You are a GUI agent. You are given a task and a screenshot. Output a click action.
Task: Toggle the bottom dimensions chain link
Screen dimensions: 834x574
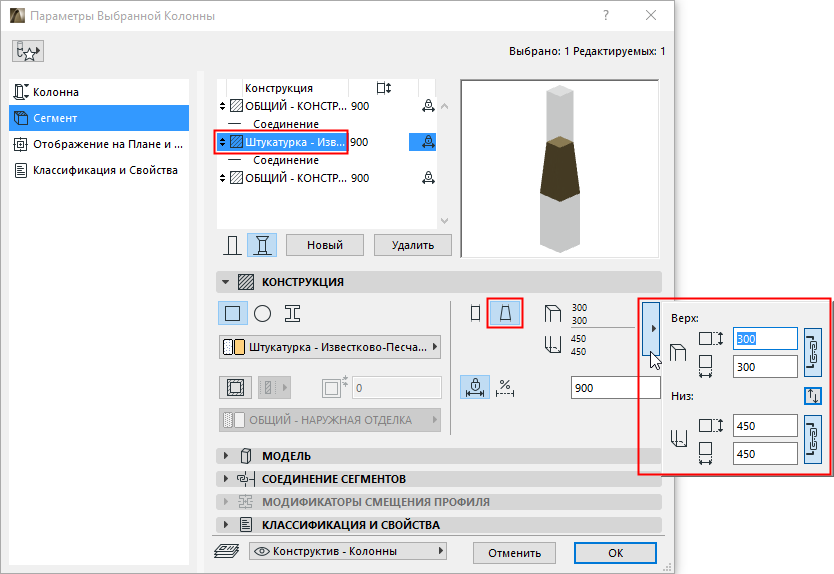tap(813, 439)
